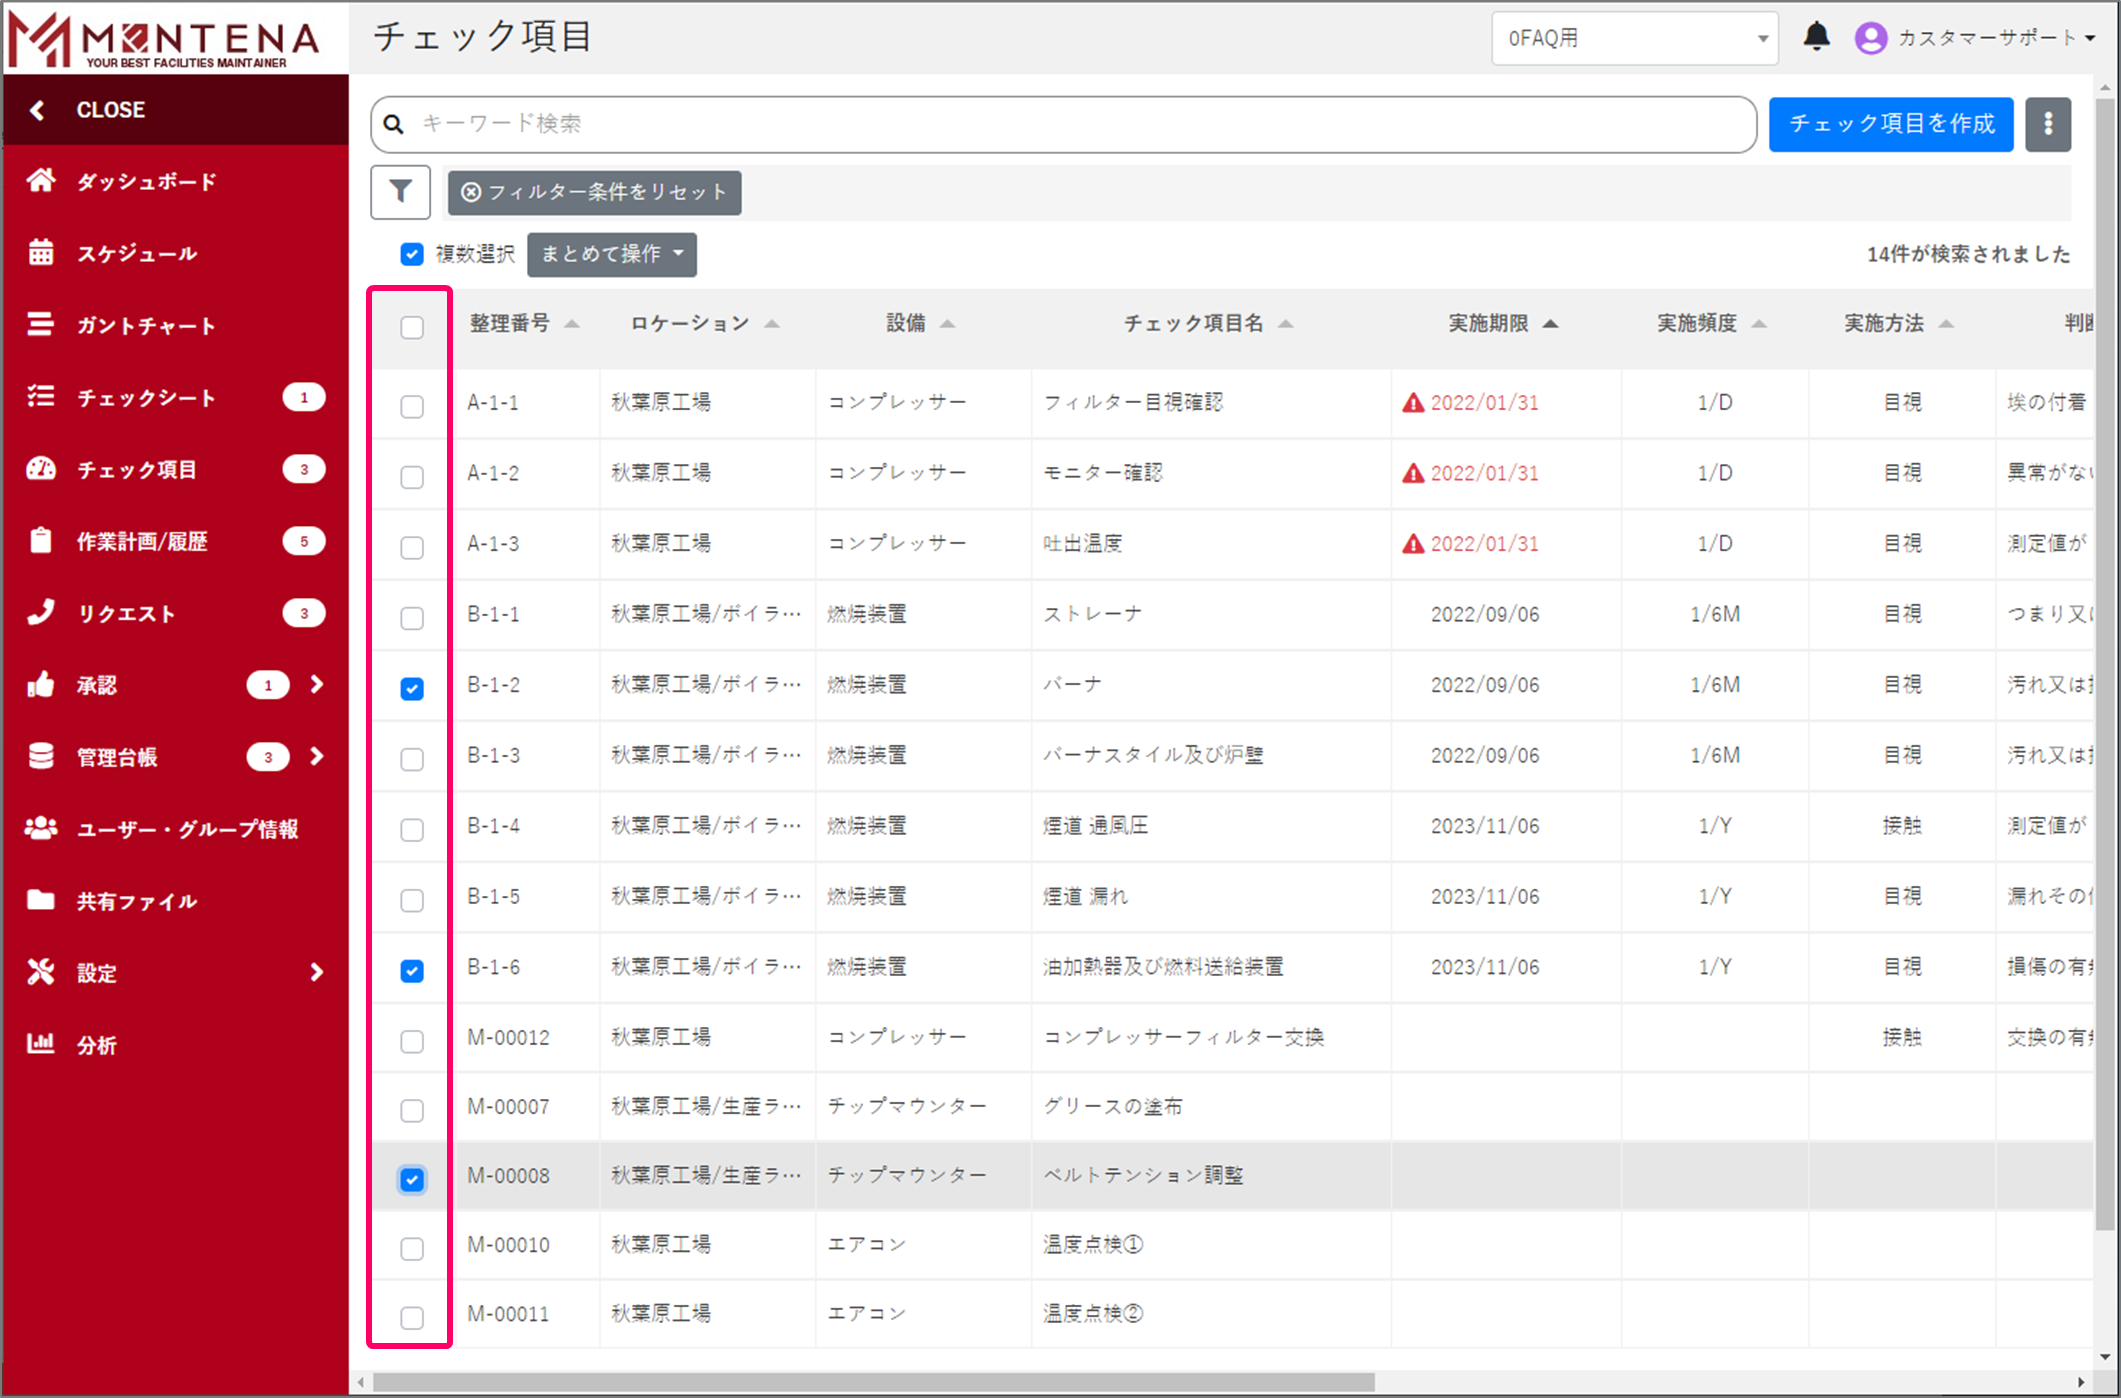
Task: Open the まとめて操作 dropdown
Action: point(611,254)
